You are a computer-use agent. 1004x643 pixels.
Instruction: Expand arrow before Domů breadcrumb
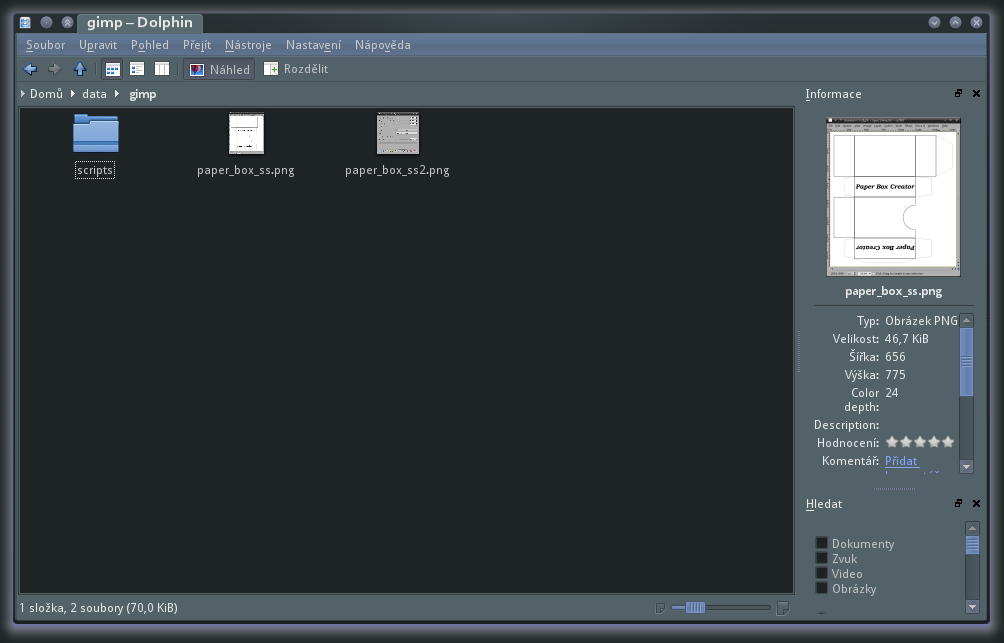coord(23,94)
